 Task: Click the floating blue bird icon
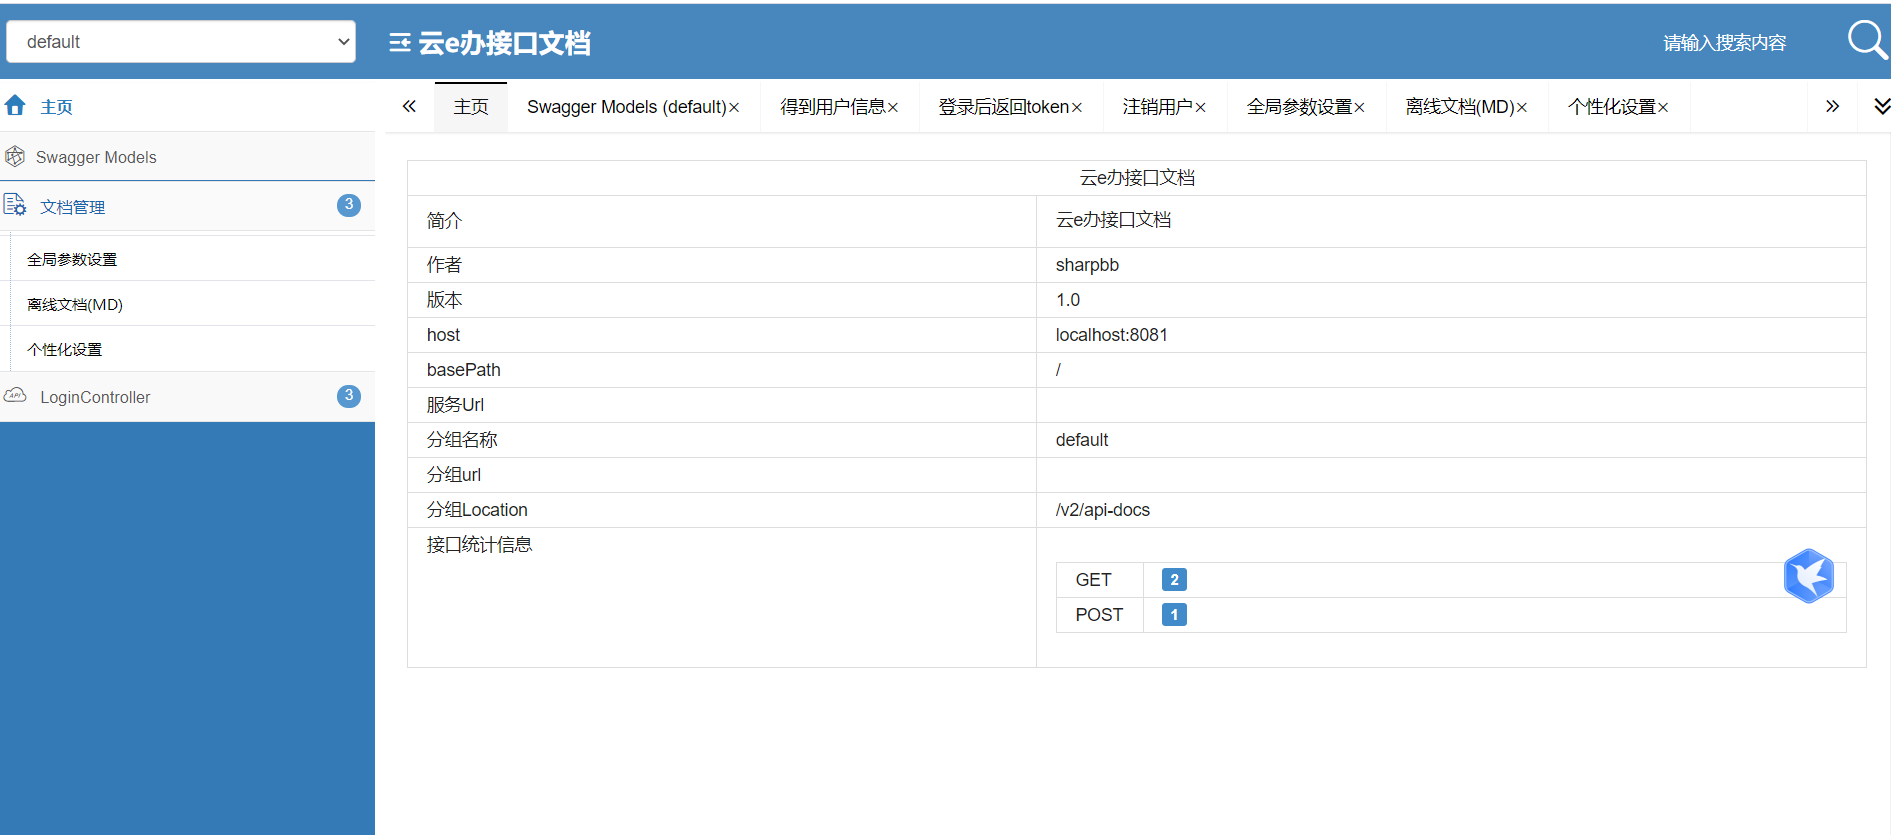point(1809,576)
